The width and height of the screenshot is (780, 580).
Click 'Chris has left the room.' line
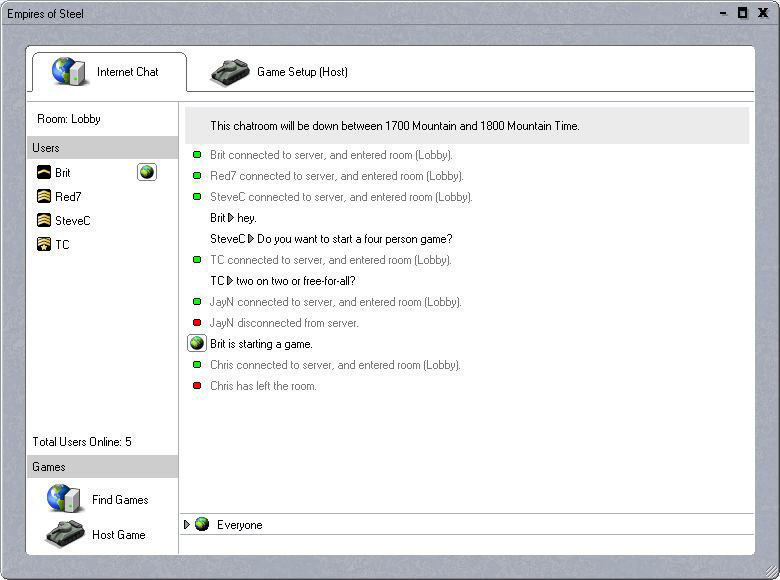(x=263, y=386)
